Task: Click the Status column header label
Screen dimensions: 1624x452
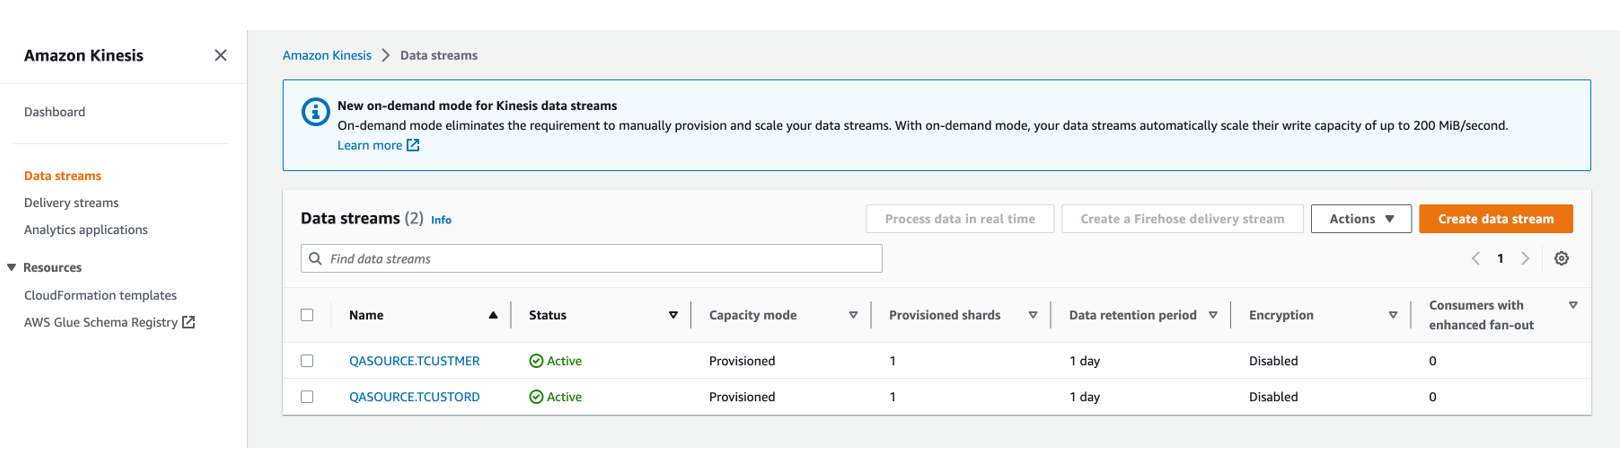Action: tap(549, 316)
